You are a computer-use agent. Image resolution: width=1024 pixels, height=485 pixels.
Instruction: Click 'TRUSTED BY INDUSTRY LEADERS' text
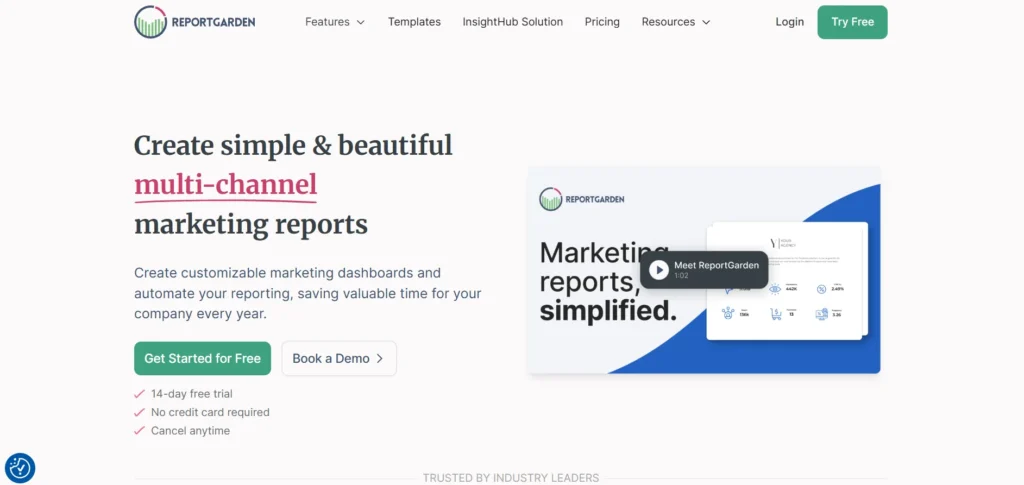click(511, 478)
